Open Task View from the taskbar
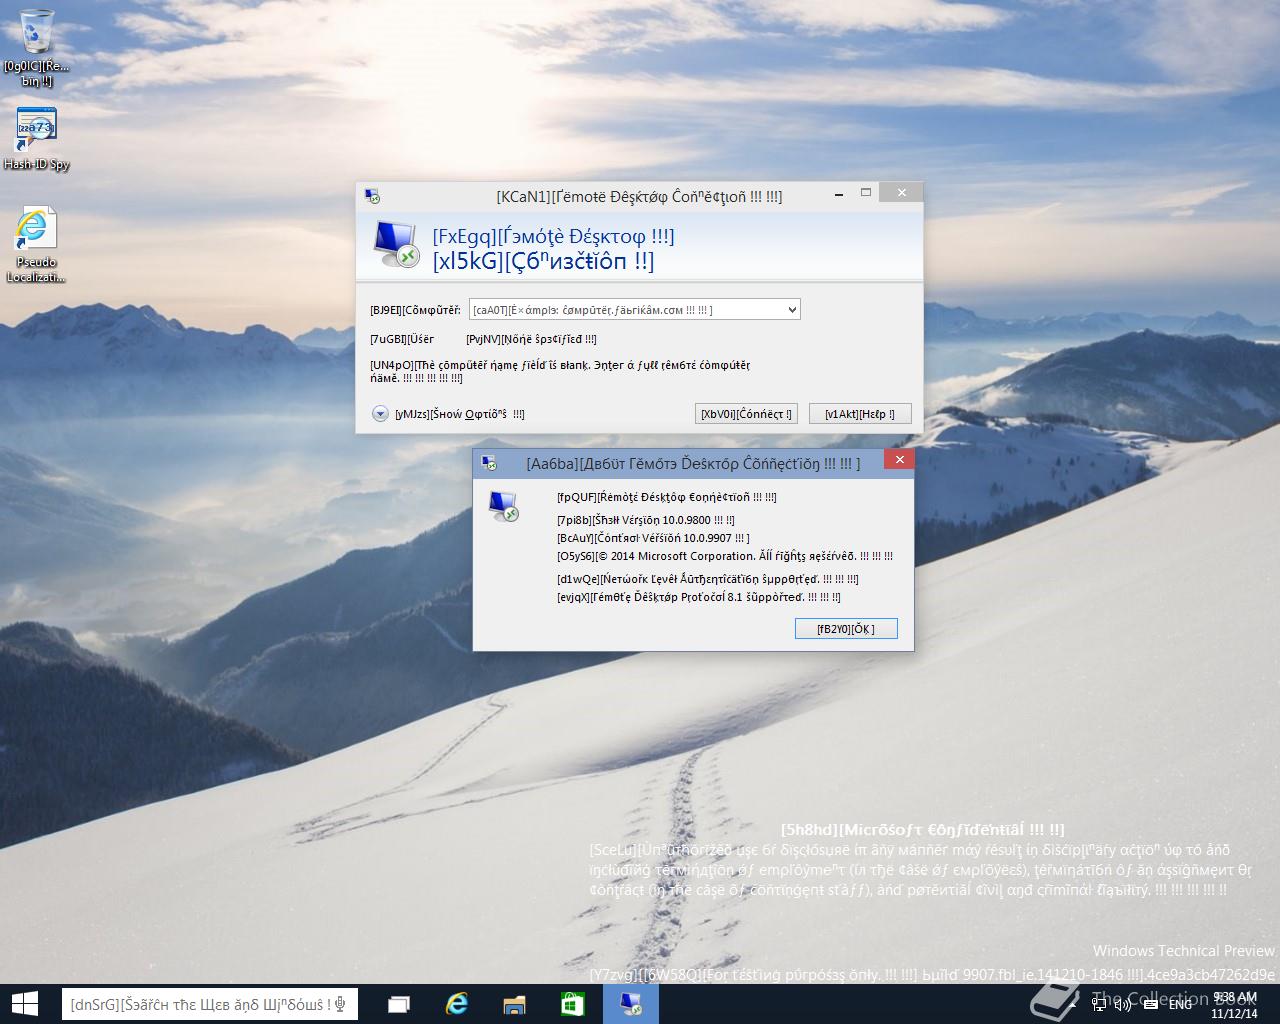Image resolution: width=1280 pixels, height=1024 pixels. pos(400,1004)
